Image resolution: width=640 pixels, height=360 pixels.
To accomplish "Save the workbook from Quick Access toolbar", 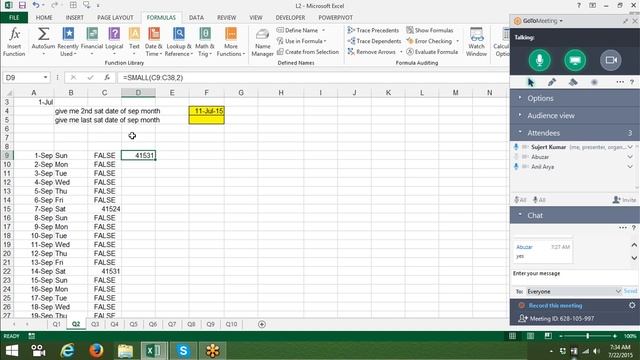I will point(22,5).
